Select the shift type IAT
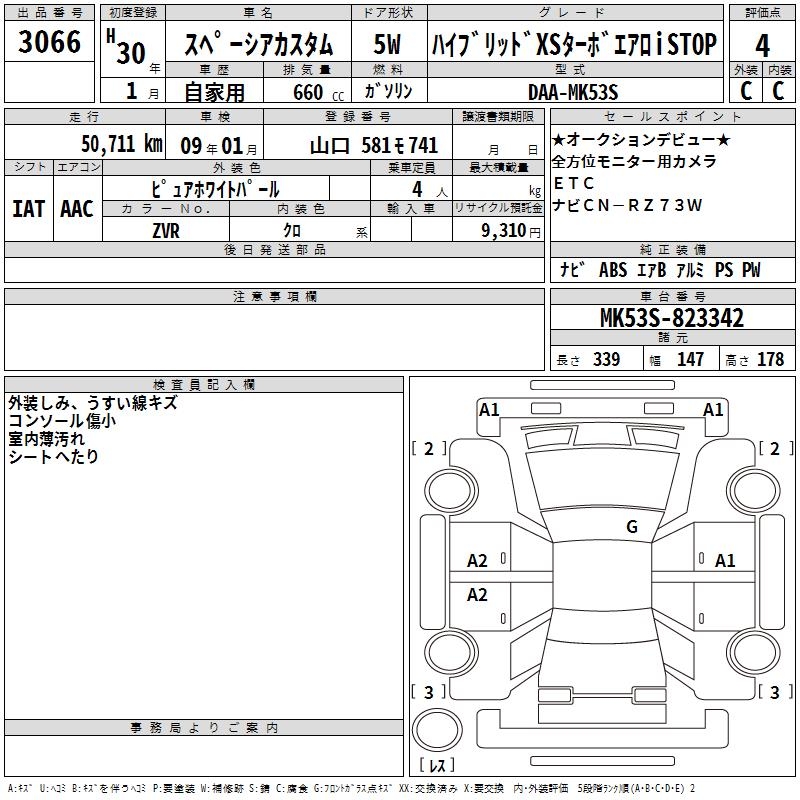 (29, 209)
